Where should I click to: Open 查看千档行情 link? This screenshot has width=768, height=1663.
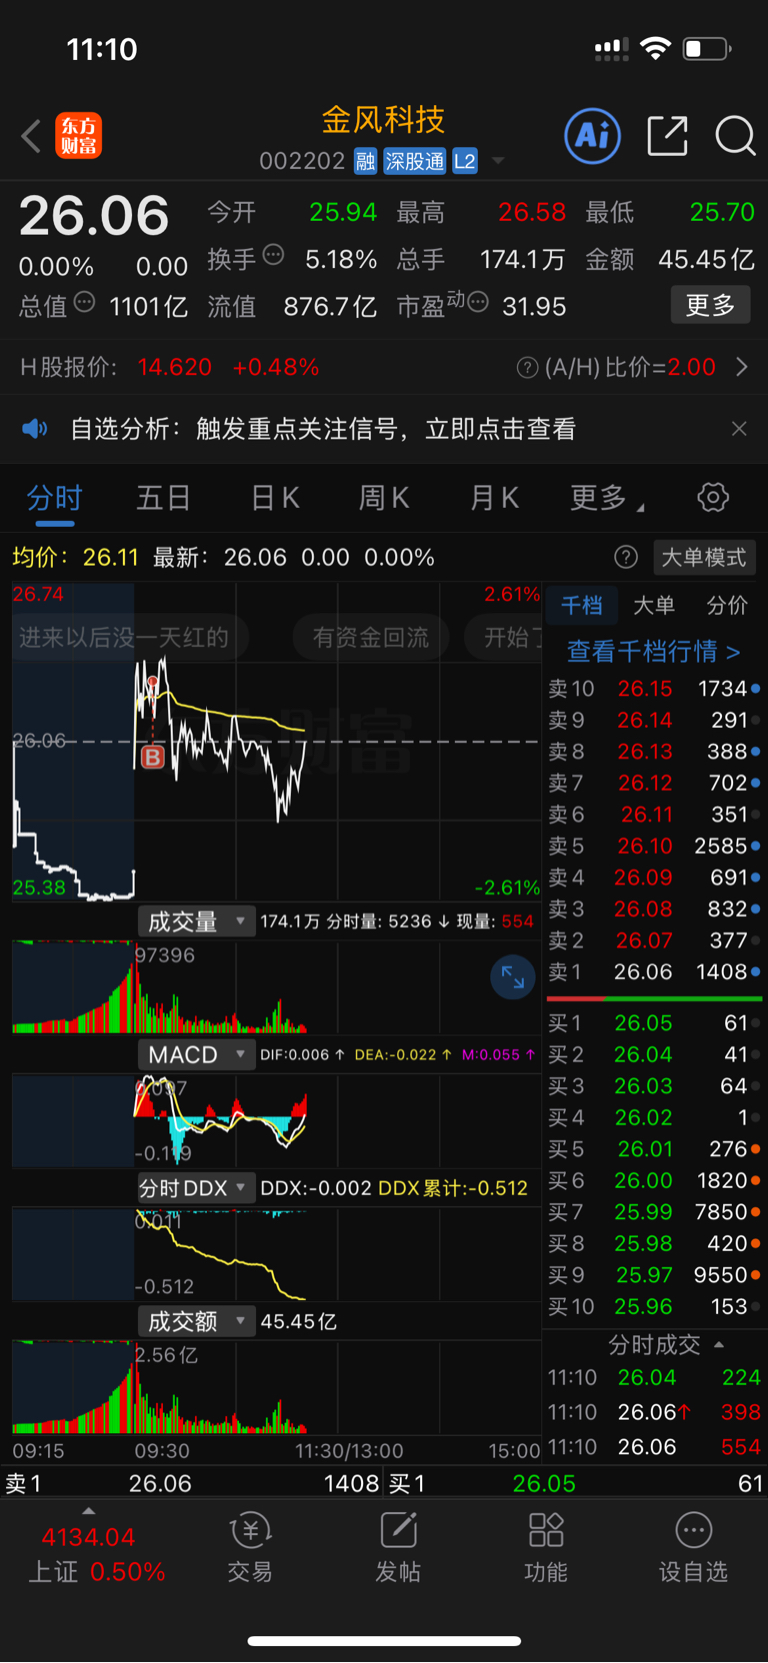(x=654, y=652)
